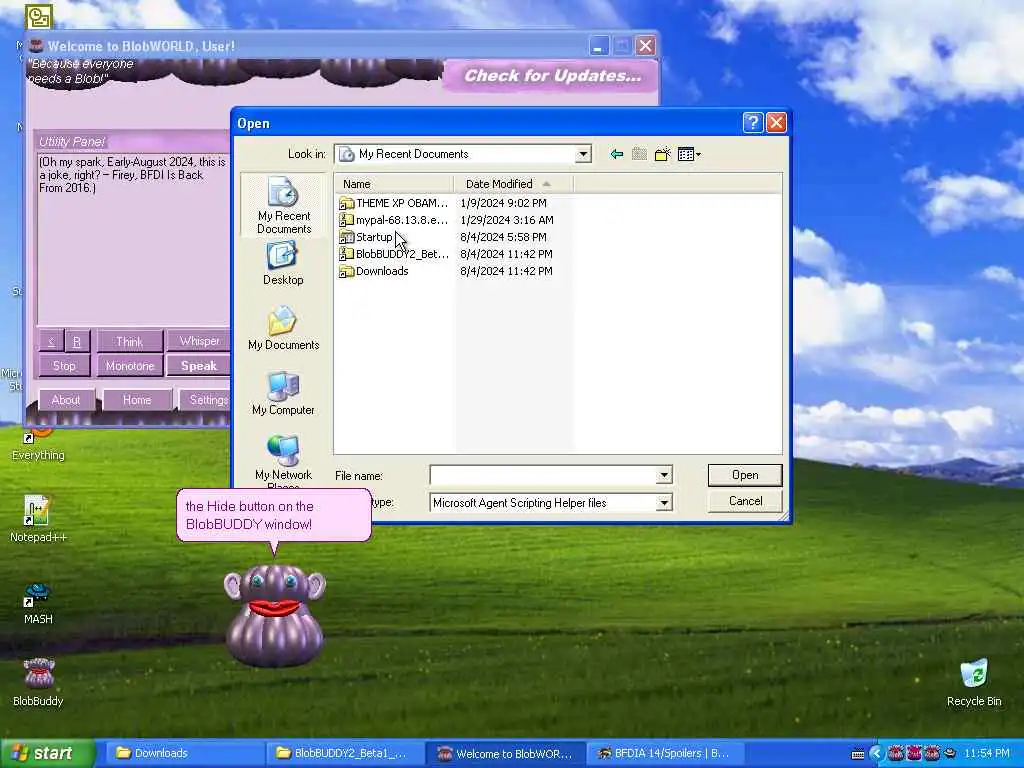1024x768 pixels.
Task: Open Everything desktop shortcut
Action: (x=38, y=444)
